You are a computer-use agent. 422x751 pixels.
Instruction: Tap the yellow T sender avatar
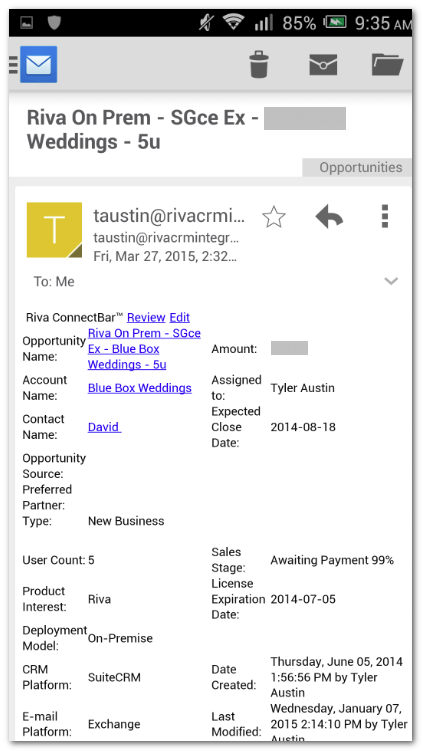click(x=54, y=230)
